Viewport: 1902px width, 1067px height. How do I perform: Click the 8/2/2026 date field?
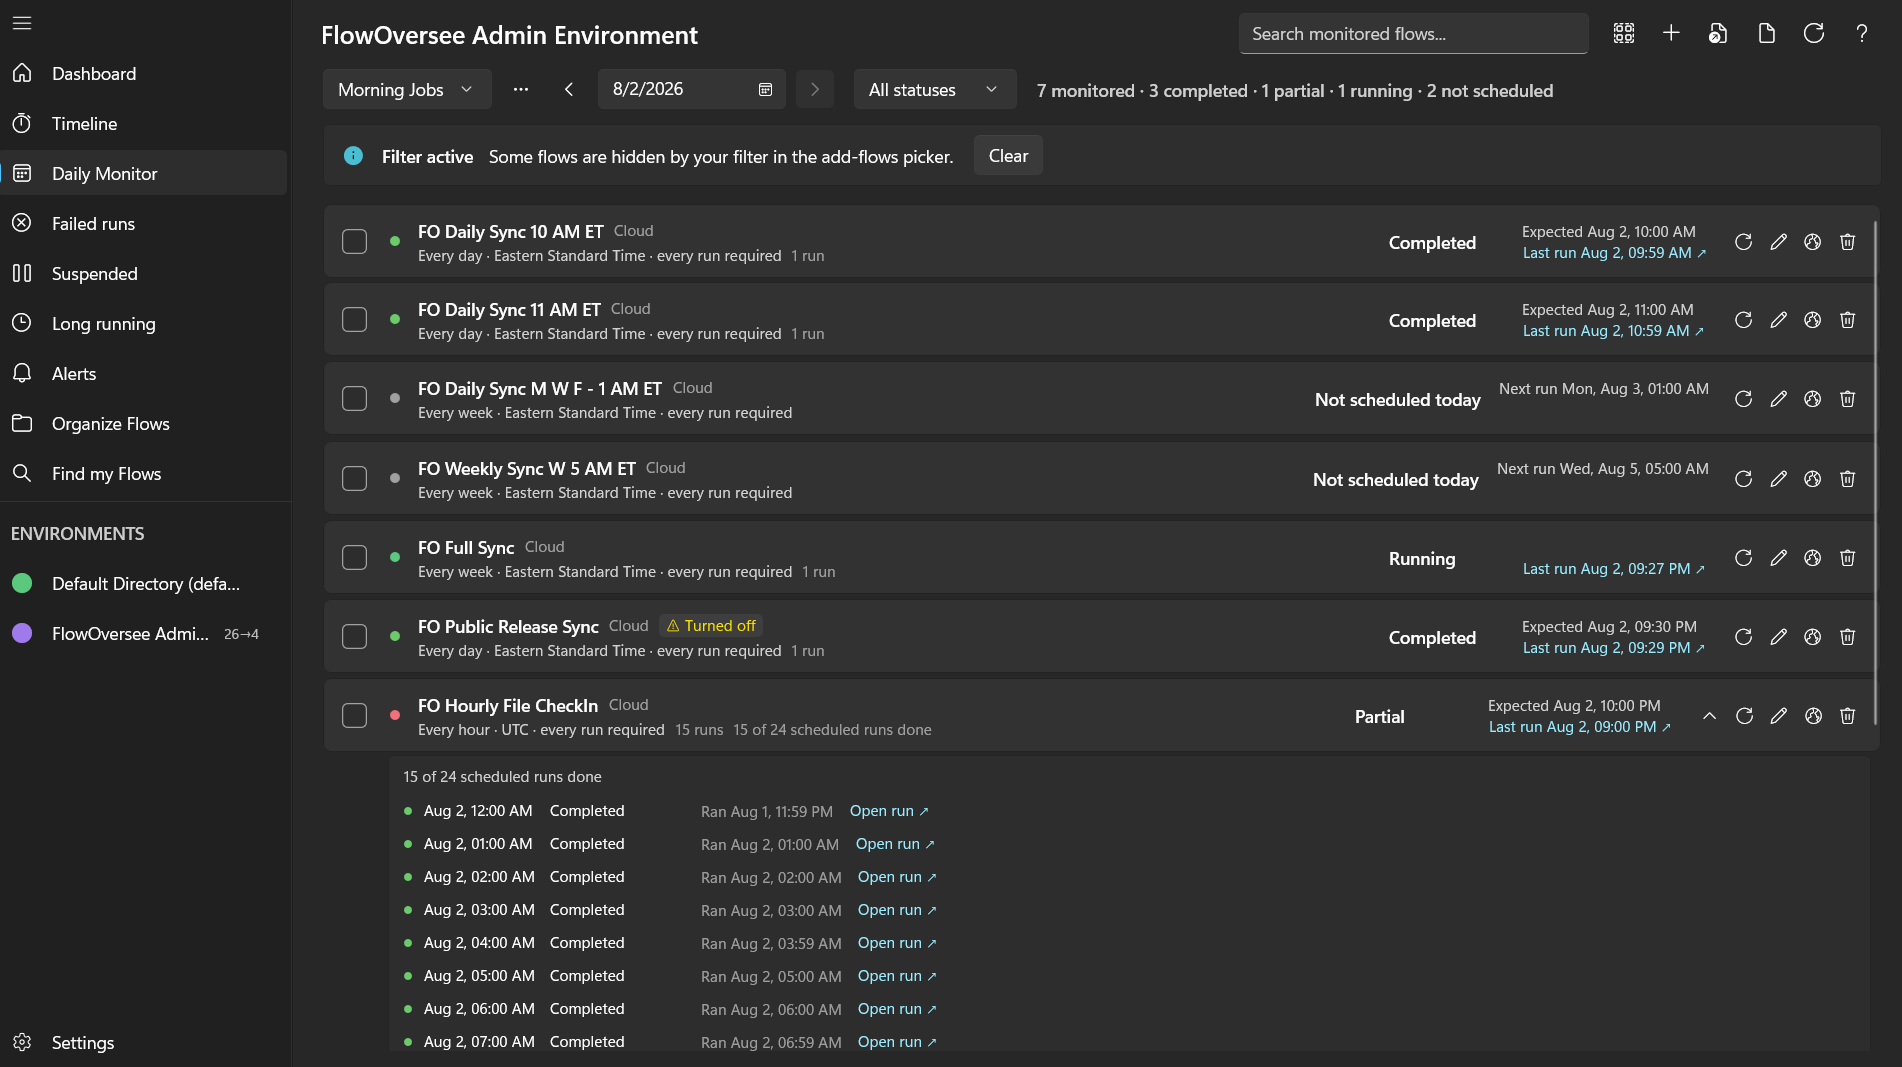pyautogui.click(x=691, y=89)
